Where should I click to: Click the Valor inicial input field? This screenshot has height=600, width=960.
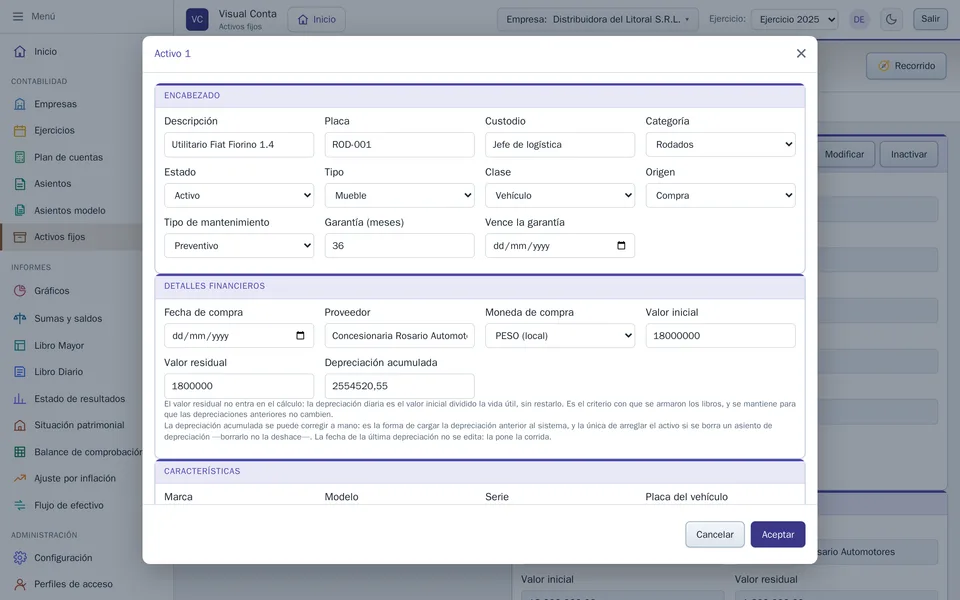point(721,336)
